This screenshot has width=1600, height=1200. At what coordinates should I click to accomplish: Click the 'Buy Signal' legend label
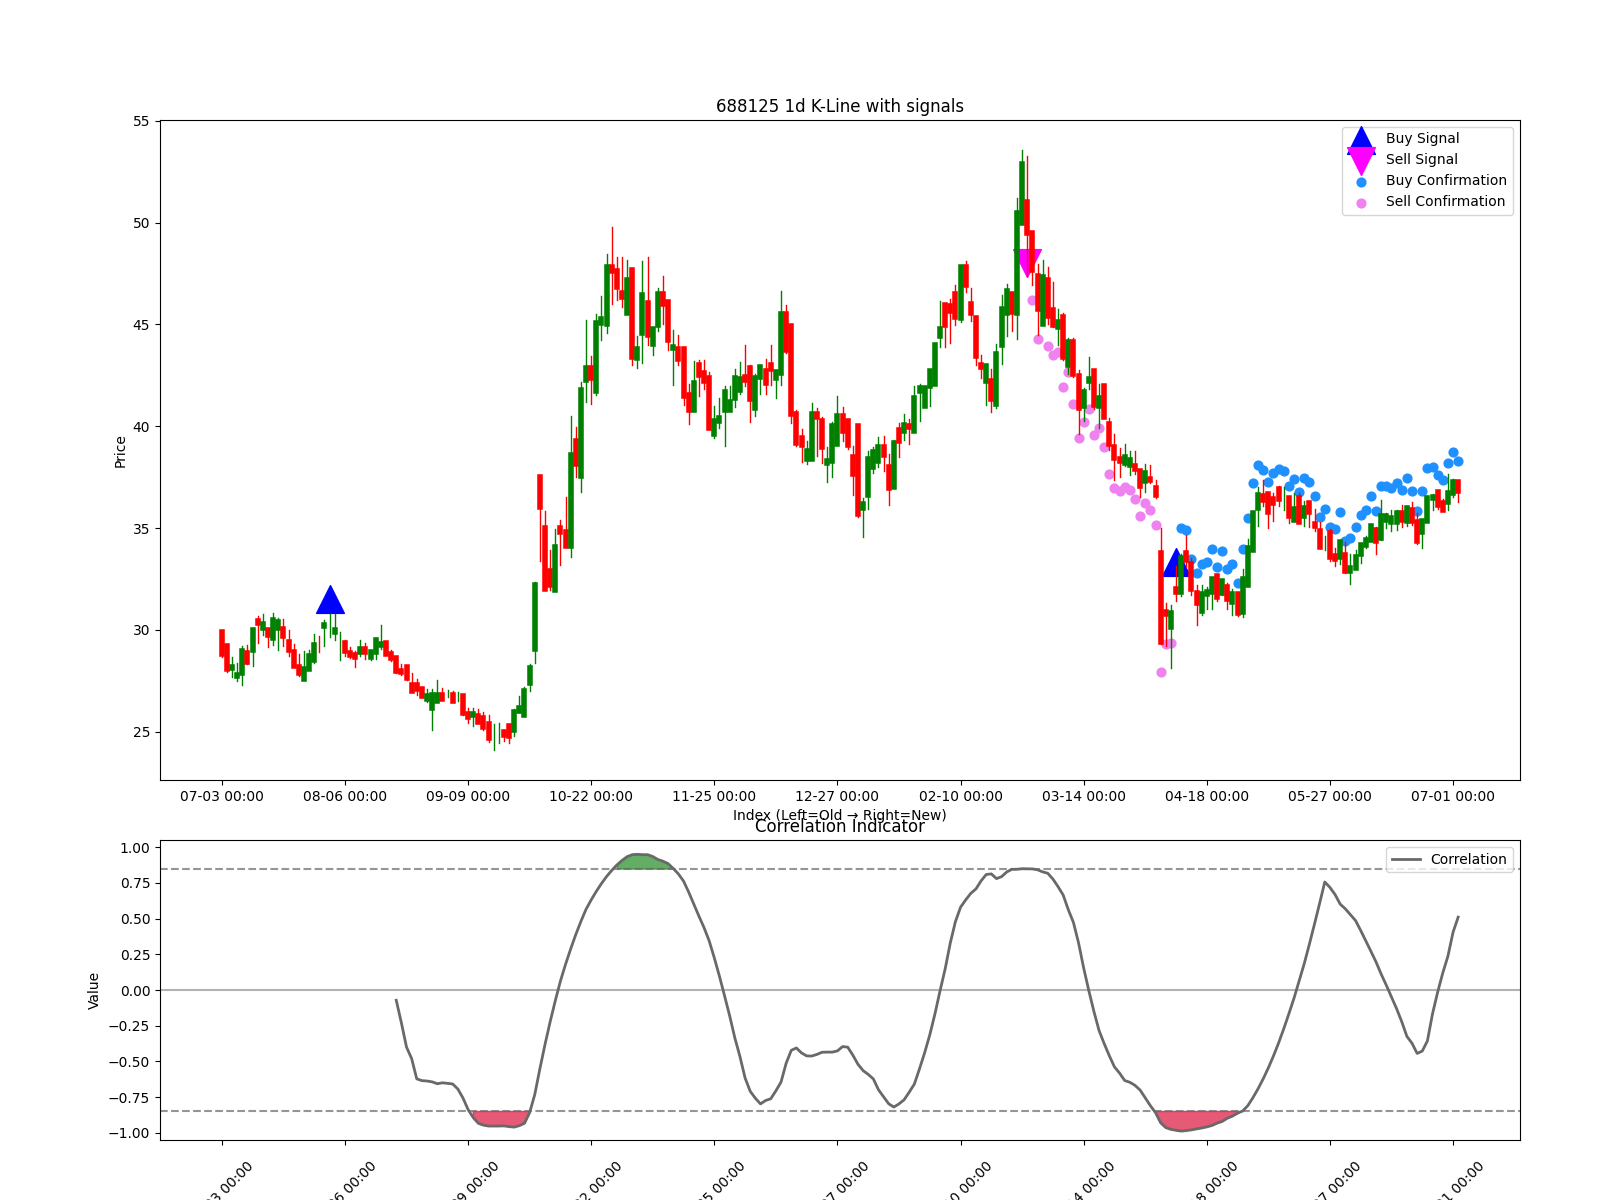click(x=1422, y=139)
